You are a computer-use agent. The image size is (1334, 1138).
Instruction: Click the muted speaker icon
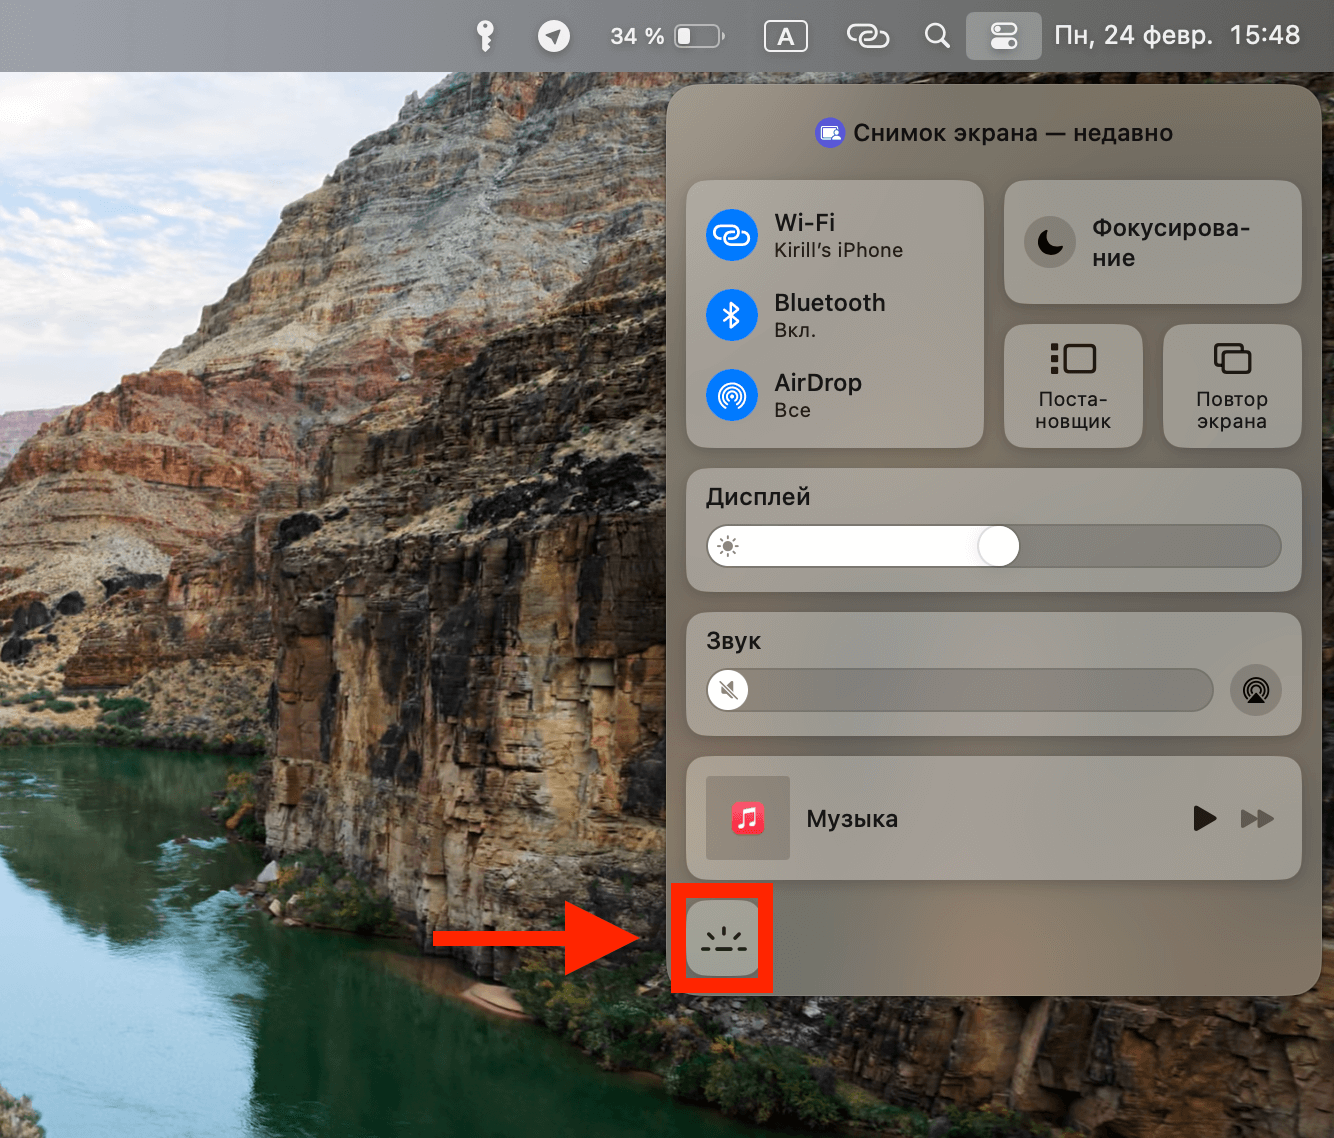point(729,690)
